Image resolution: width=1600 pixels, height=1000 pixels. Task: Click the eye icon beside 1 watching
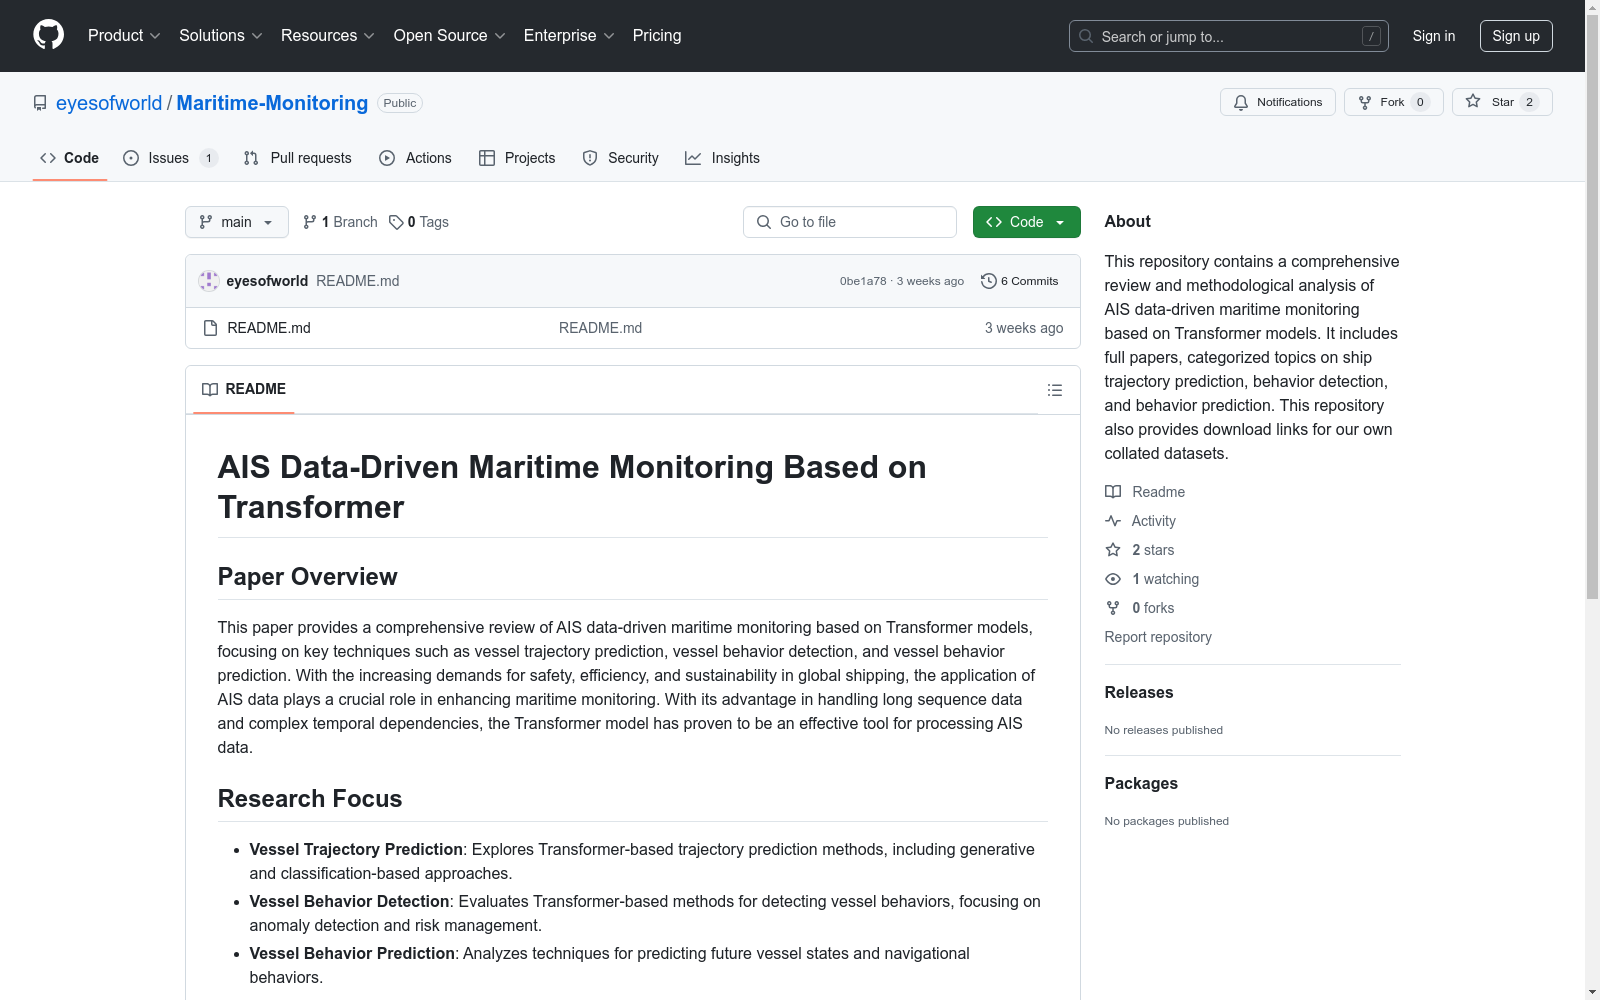(x=1113, y=579)
